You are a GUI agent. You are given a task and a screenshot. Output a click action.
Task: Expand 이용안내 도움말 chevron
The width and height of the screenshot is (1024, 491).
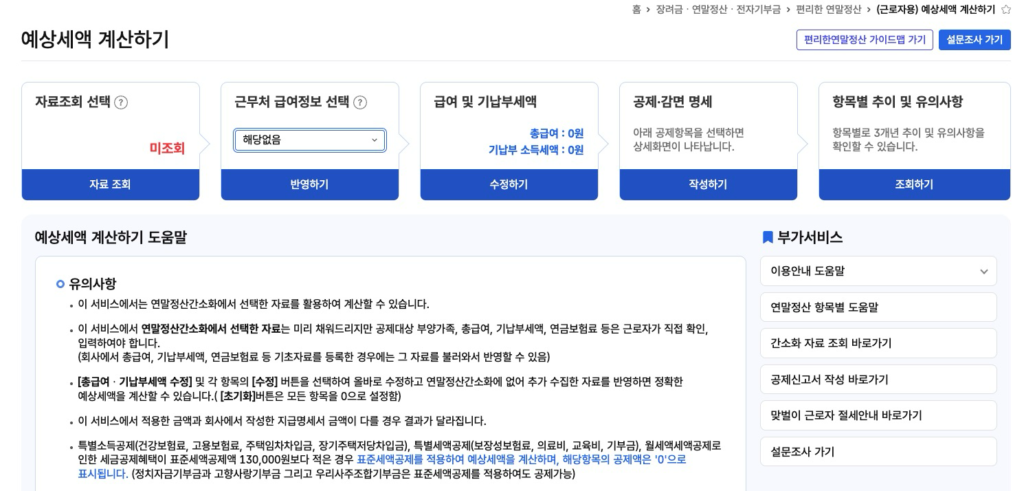pyautogui.click(x=984, y=272)
